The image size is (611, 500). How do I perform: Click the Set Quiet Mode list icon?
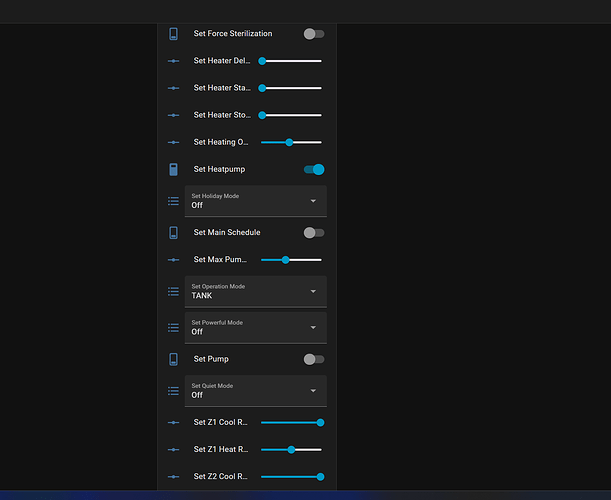174,390
